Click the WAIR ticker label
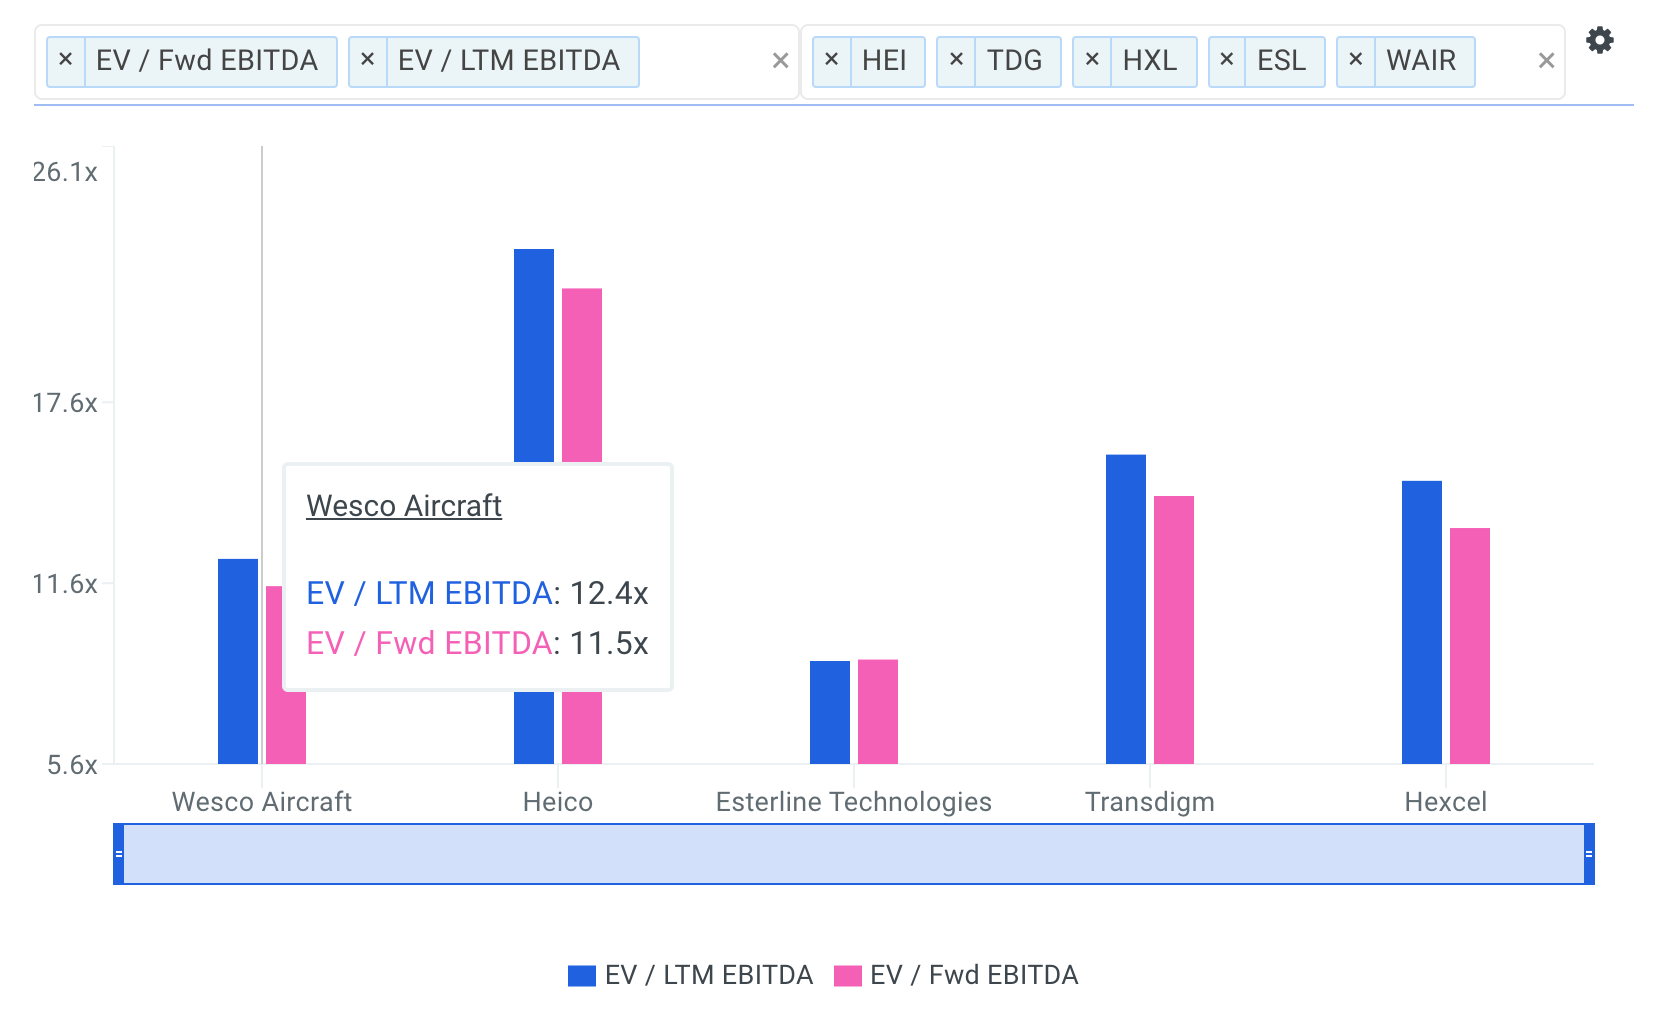The height and width of the screenshot is (1032, 1658). pyautogui.click(x=1421, y=61)
